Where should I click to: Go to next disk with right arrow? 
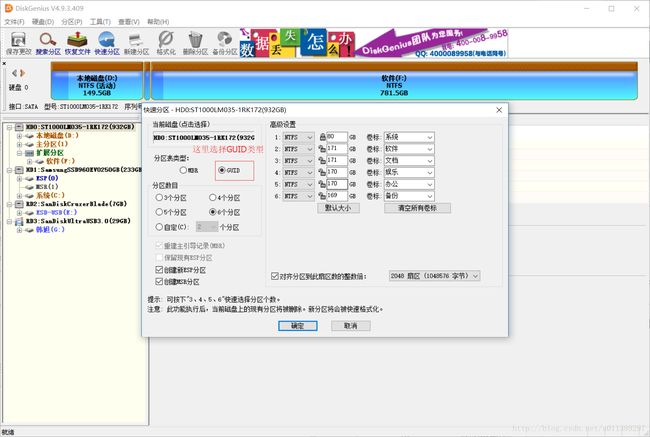tap(22, 73)
